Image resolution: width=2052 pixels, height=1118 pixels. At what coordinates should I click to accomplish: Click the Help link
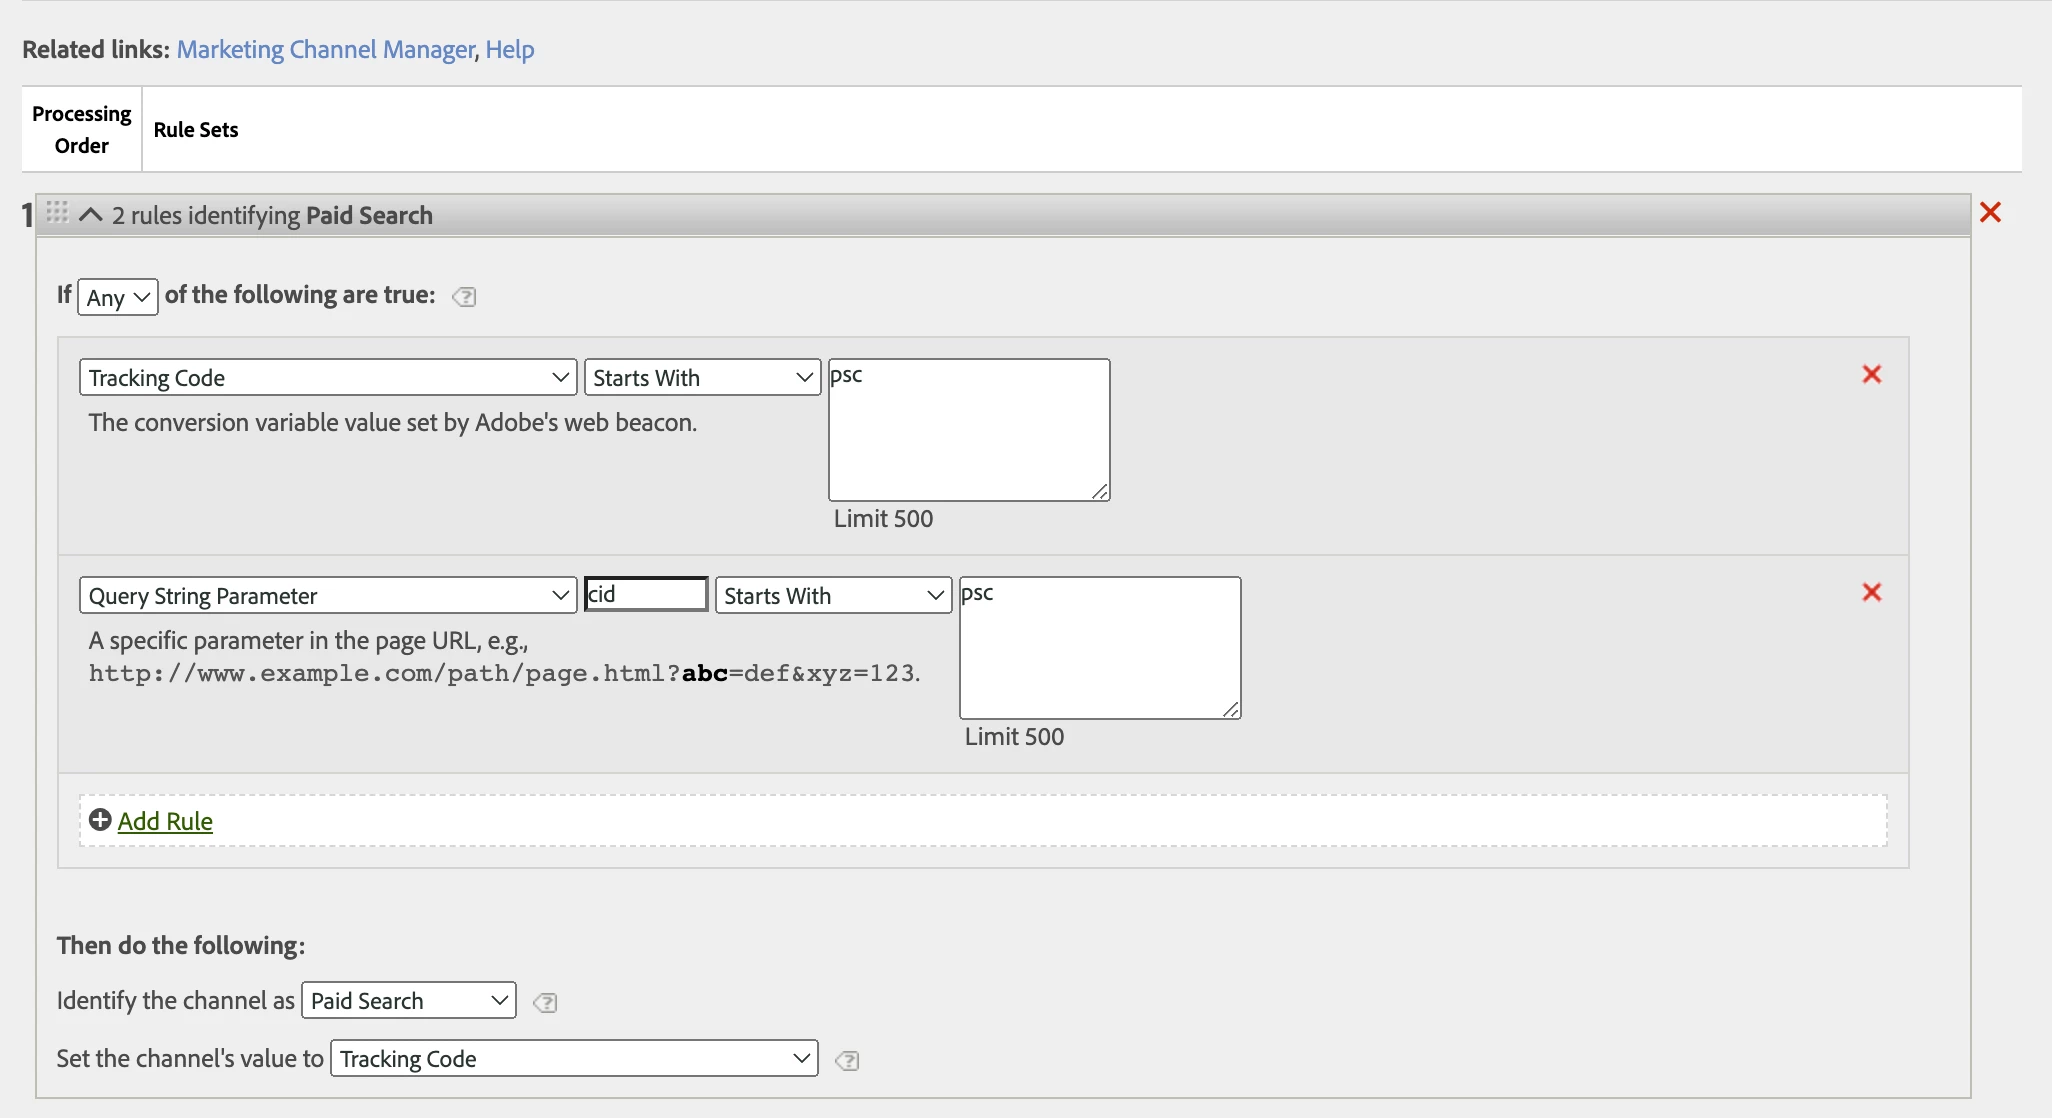pos(510,49)
